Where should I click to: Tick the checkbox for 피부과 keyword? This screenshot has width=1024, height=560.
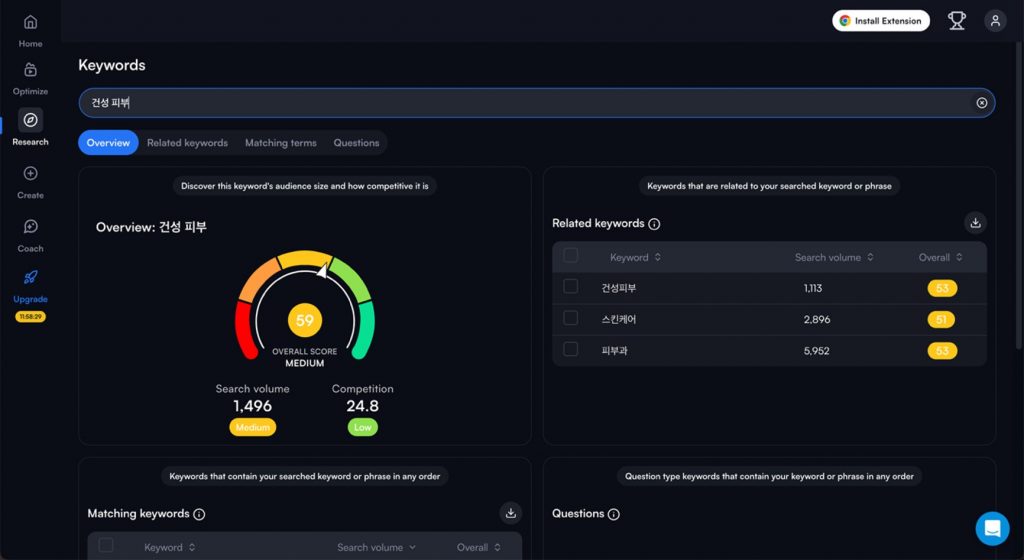[571, 350]
